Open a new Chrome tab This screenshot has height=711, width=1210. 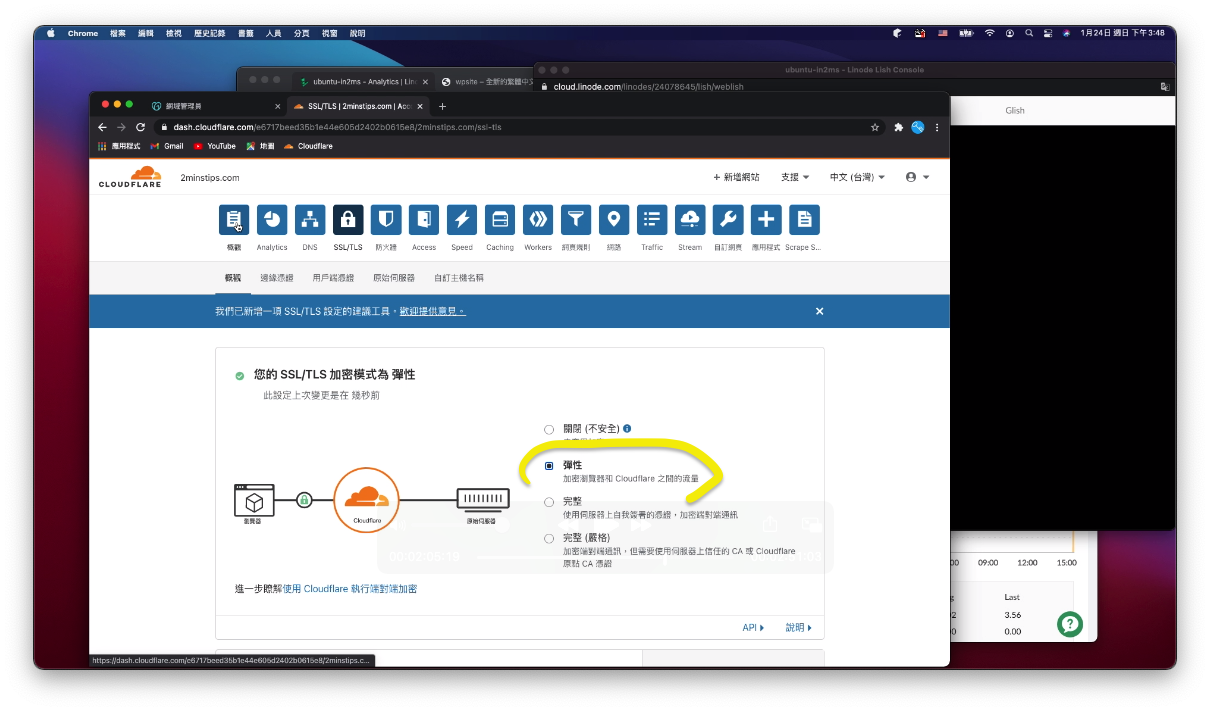click(x=443, y=106)
